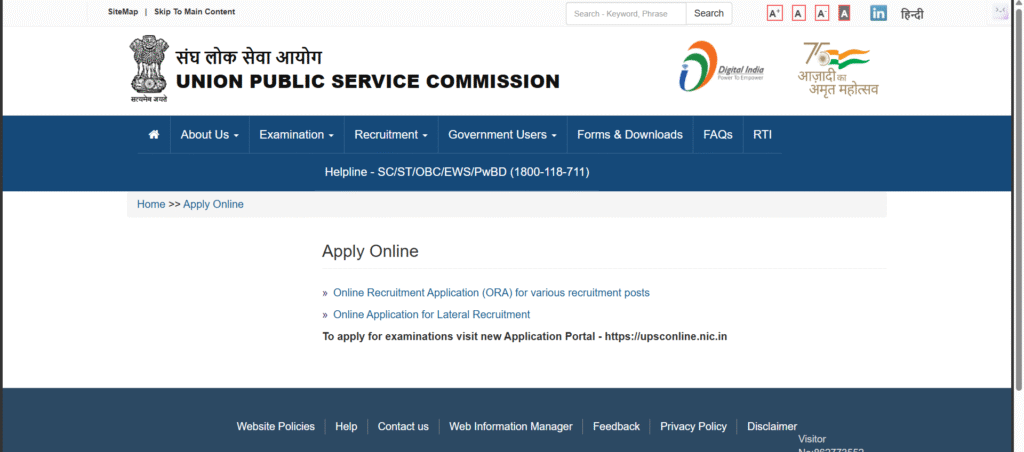Expand the Recruitment dropdown menu
This screenshot has width=1024, height=452.
391,135
